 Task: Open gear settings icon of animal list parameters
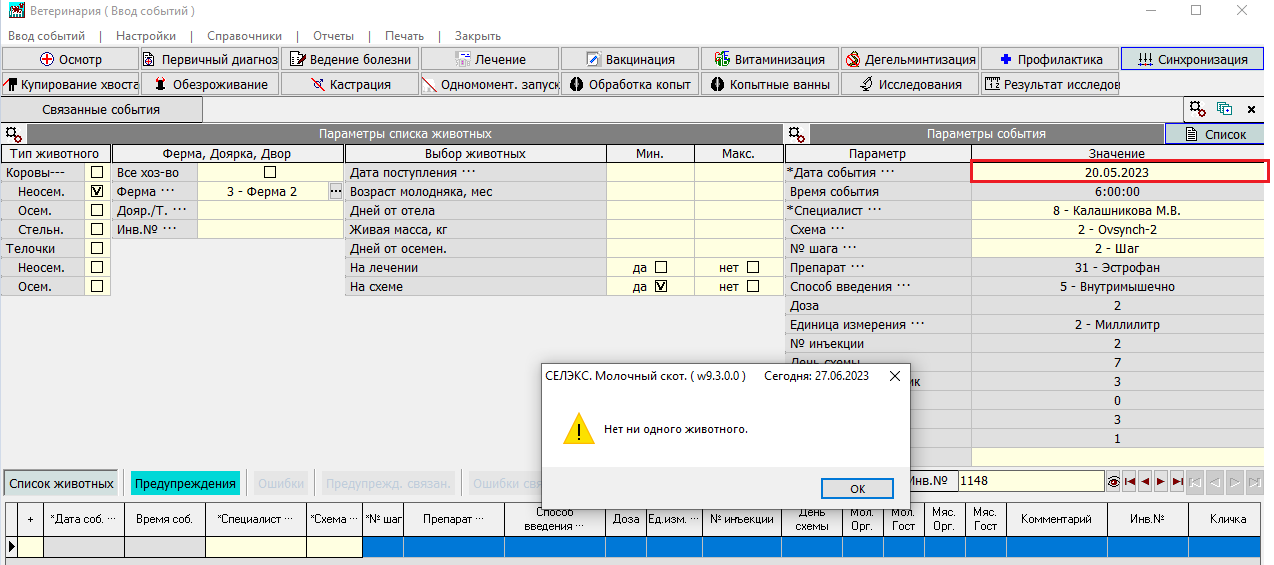(13, 133)
